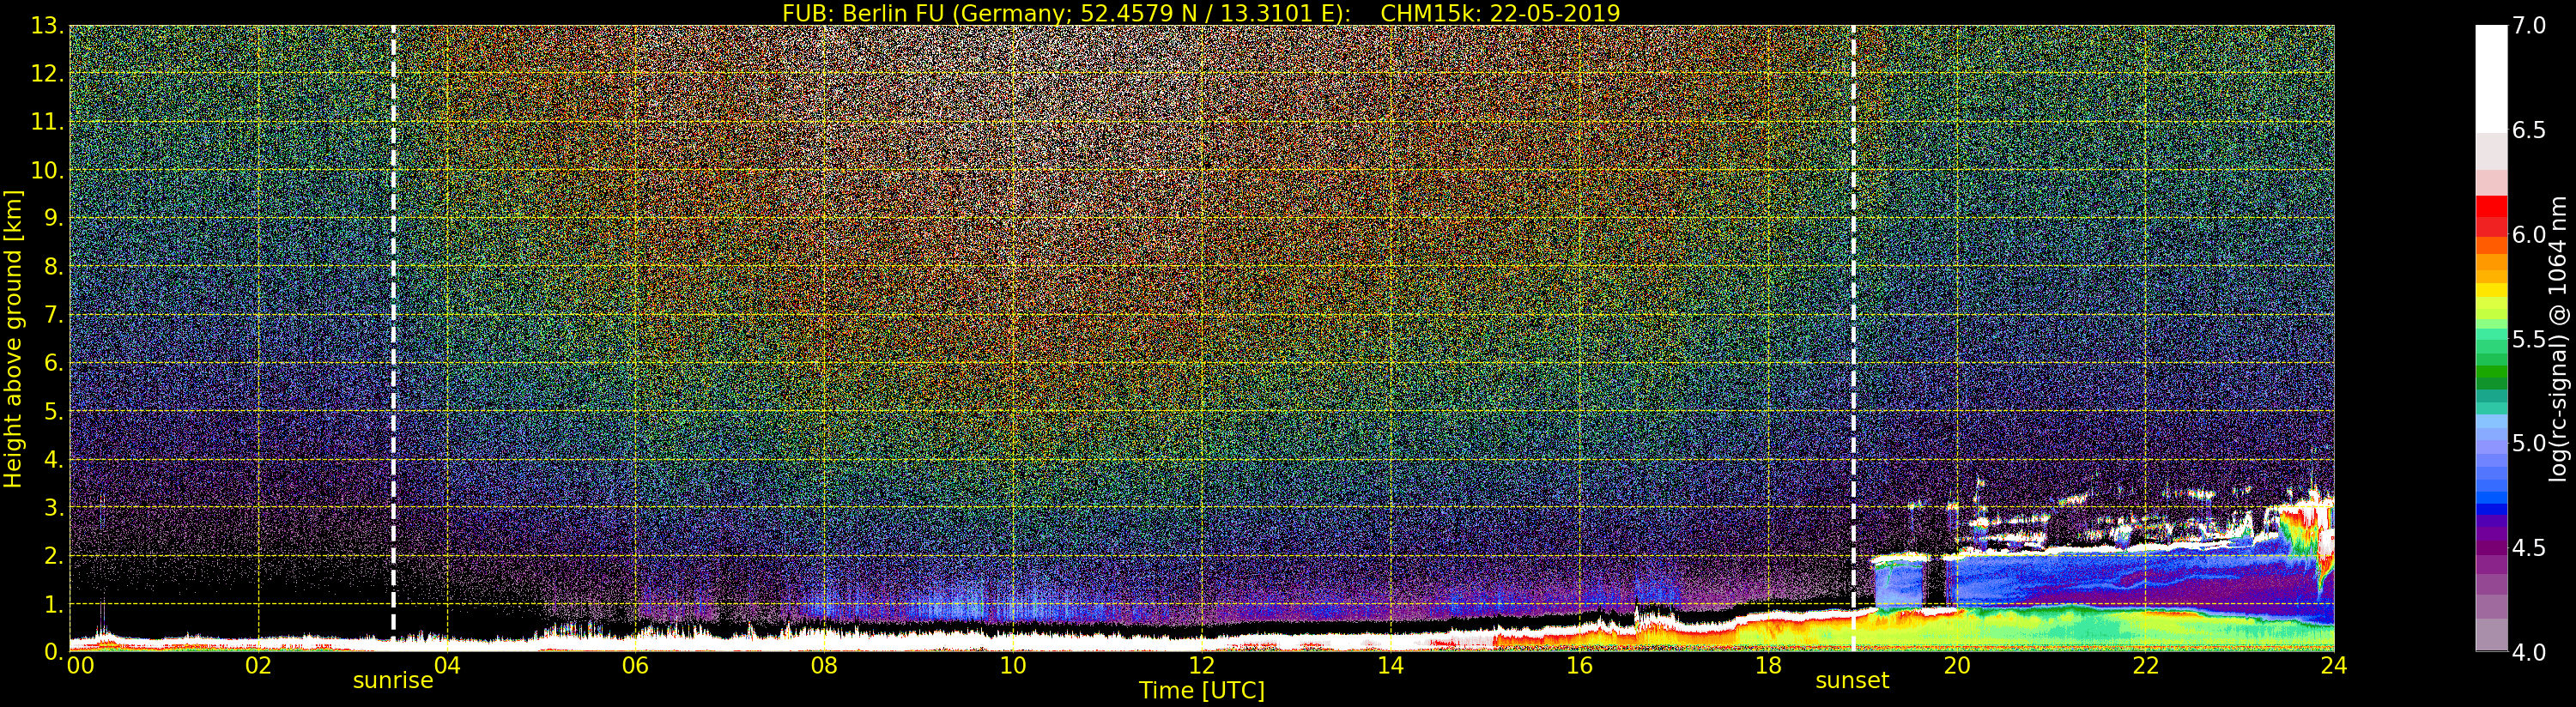
Task: Click the 7.0 colorbar tick value
Action: (x=2529, y=26)
